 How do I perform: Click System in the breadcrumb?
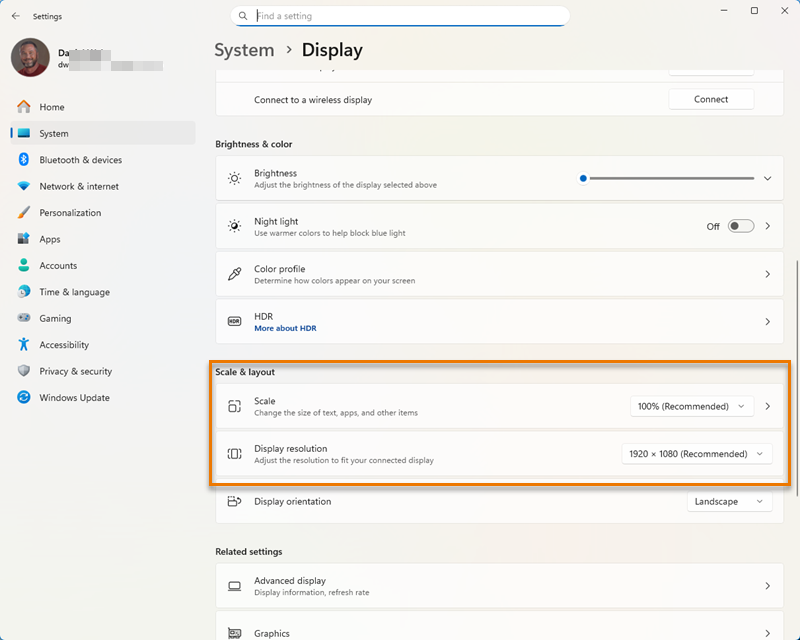[244, 50]
